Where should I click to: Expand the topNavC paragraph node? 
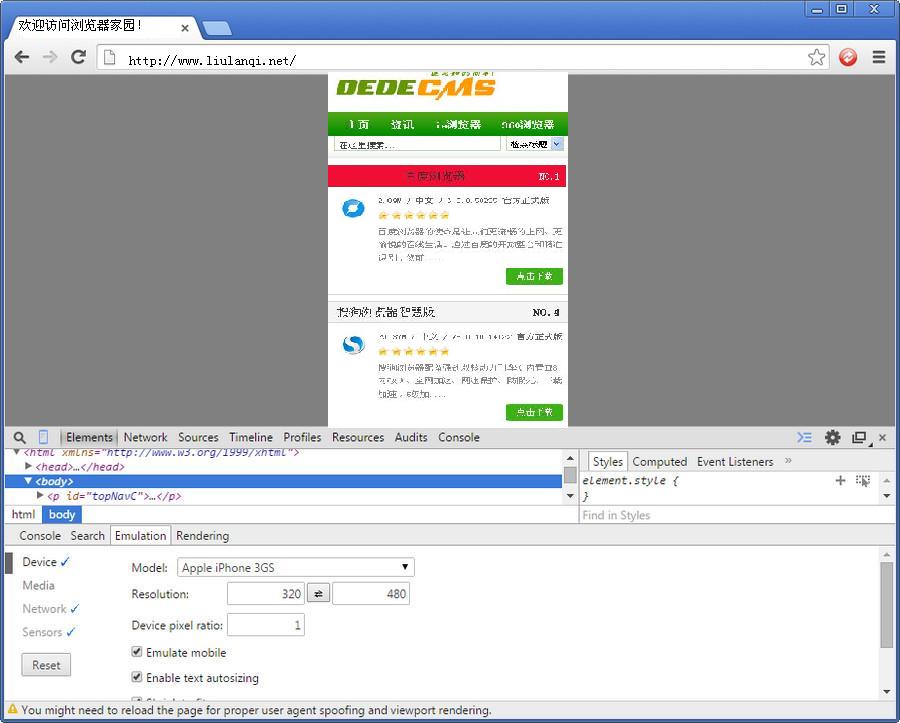pyautogui.click(x=40, y=495)
